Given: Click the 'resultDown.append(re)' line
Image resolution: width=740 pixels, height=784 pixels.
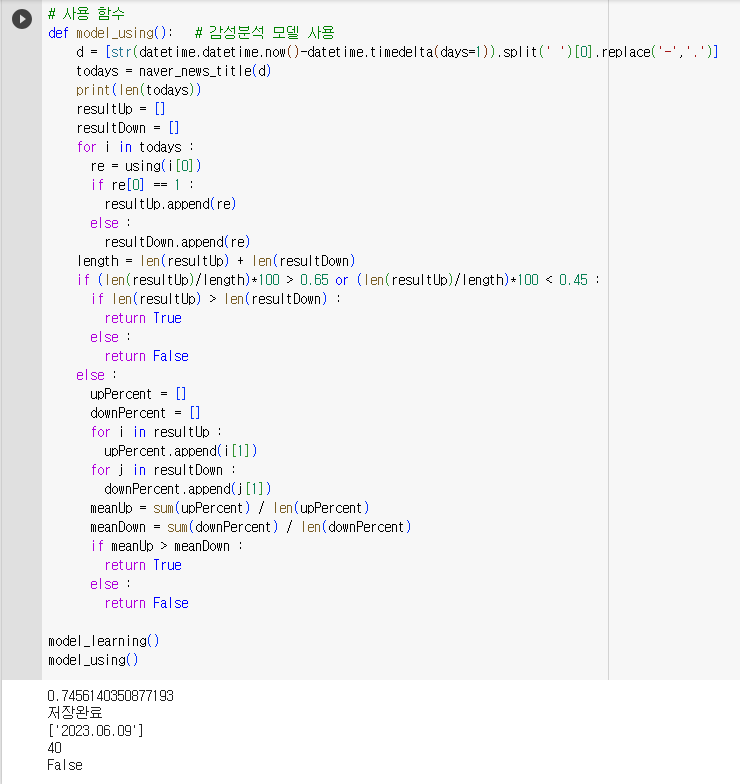Looking at the screenshot, I should (x=177, y=242).
